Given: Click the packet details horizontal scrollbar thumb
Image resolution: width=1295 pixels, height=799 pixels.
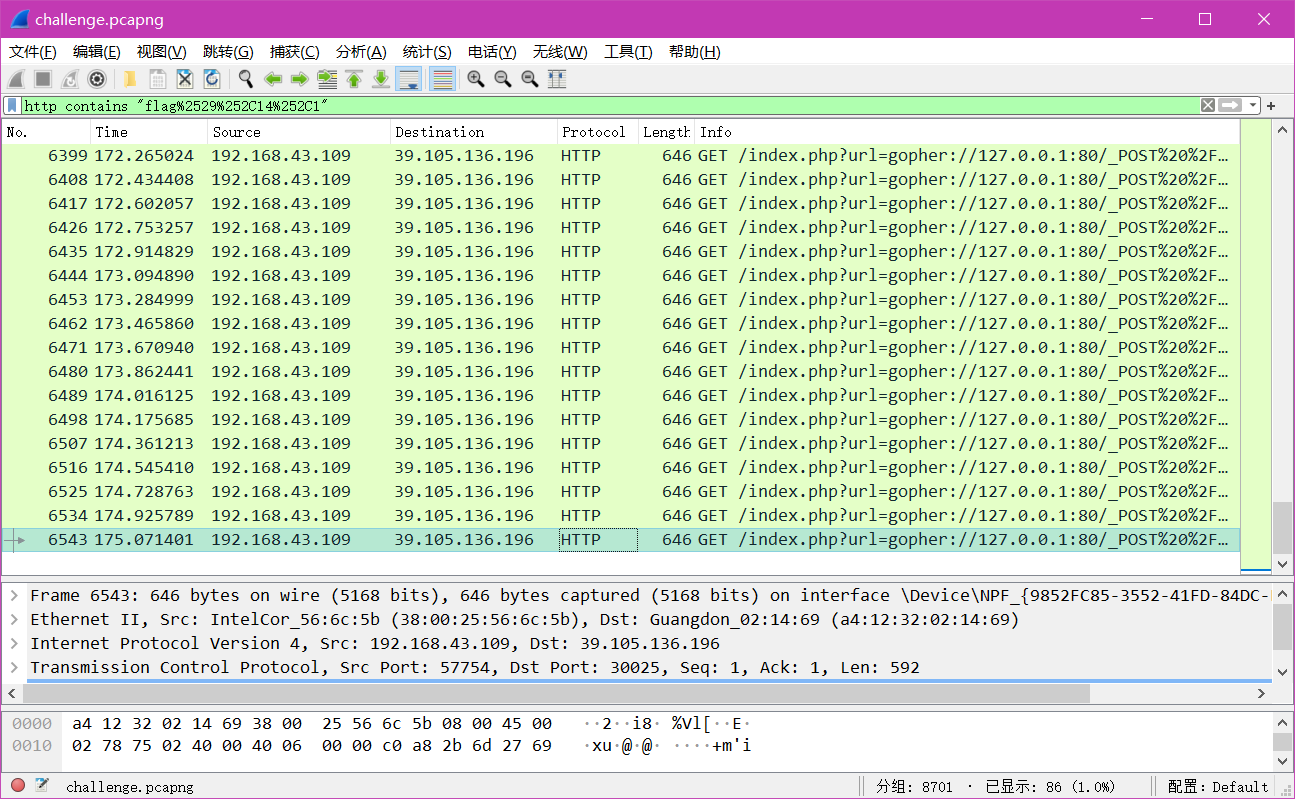Looking at the screenshot, I should pos(557,693).
